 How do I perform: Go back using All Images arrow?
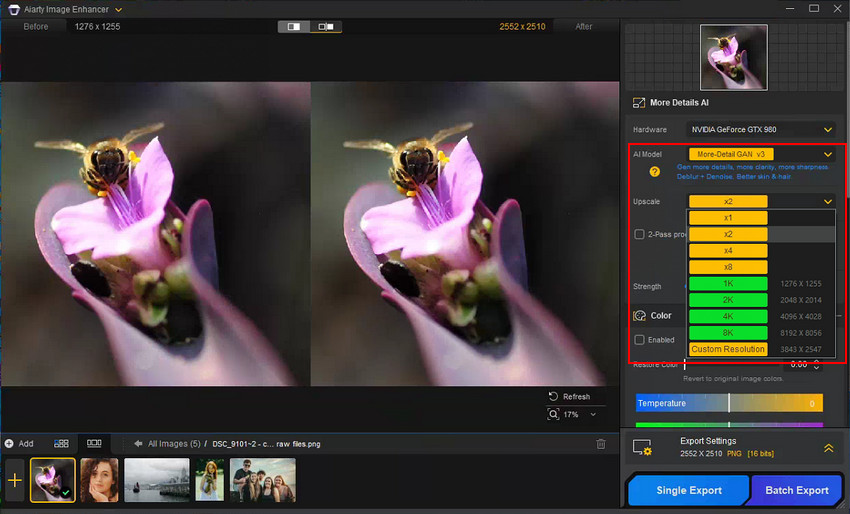click(x=138, y=444)
